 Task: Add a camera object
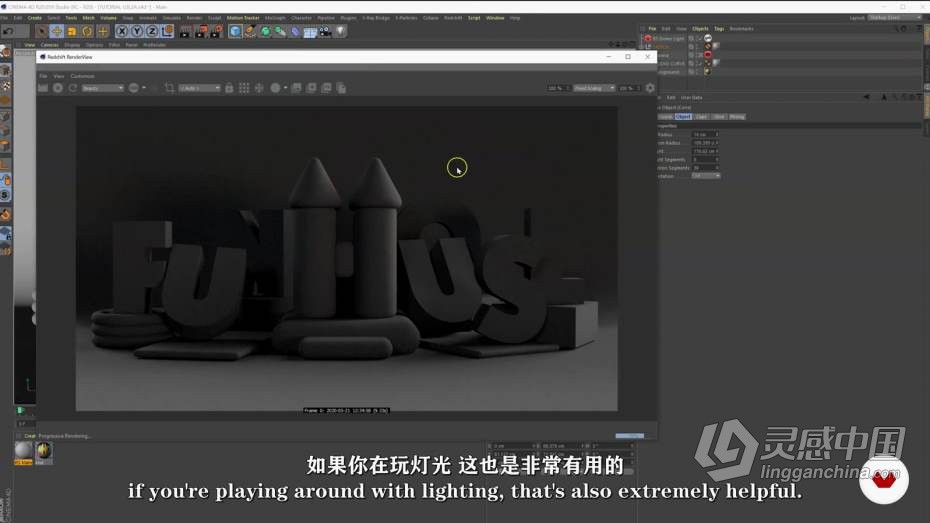[x=325, y=31]
